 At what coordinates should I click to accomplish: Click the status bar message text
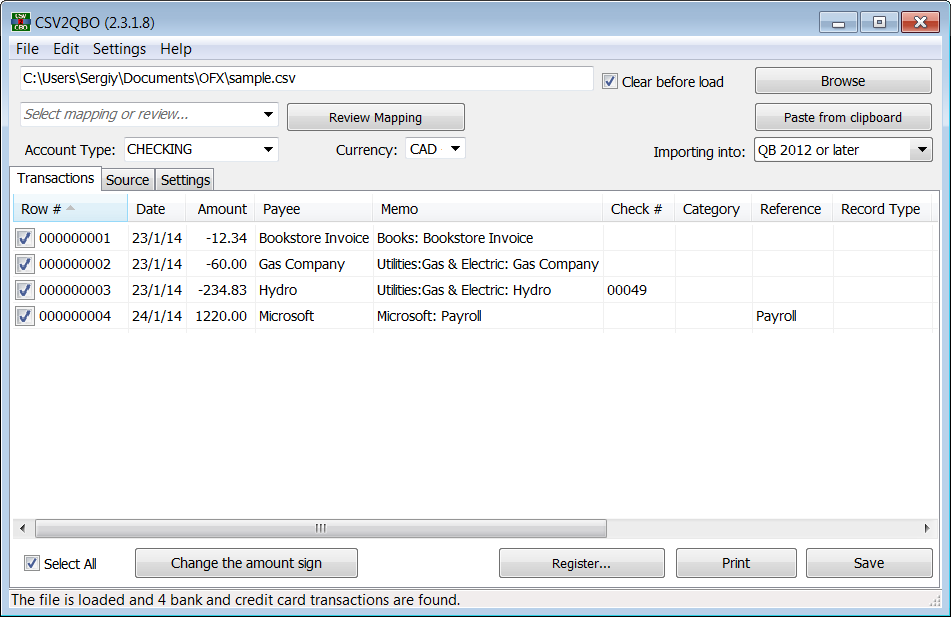(235, 599)
